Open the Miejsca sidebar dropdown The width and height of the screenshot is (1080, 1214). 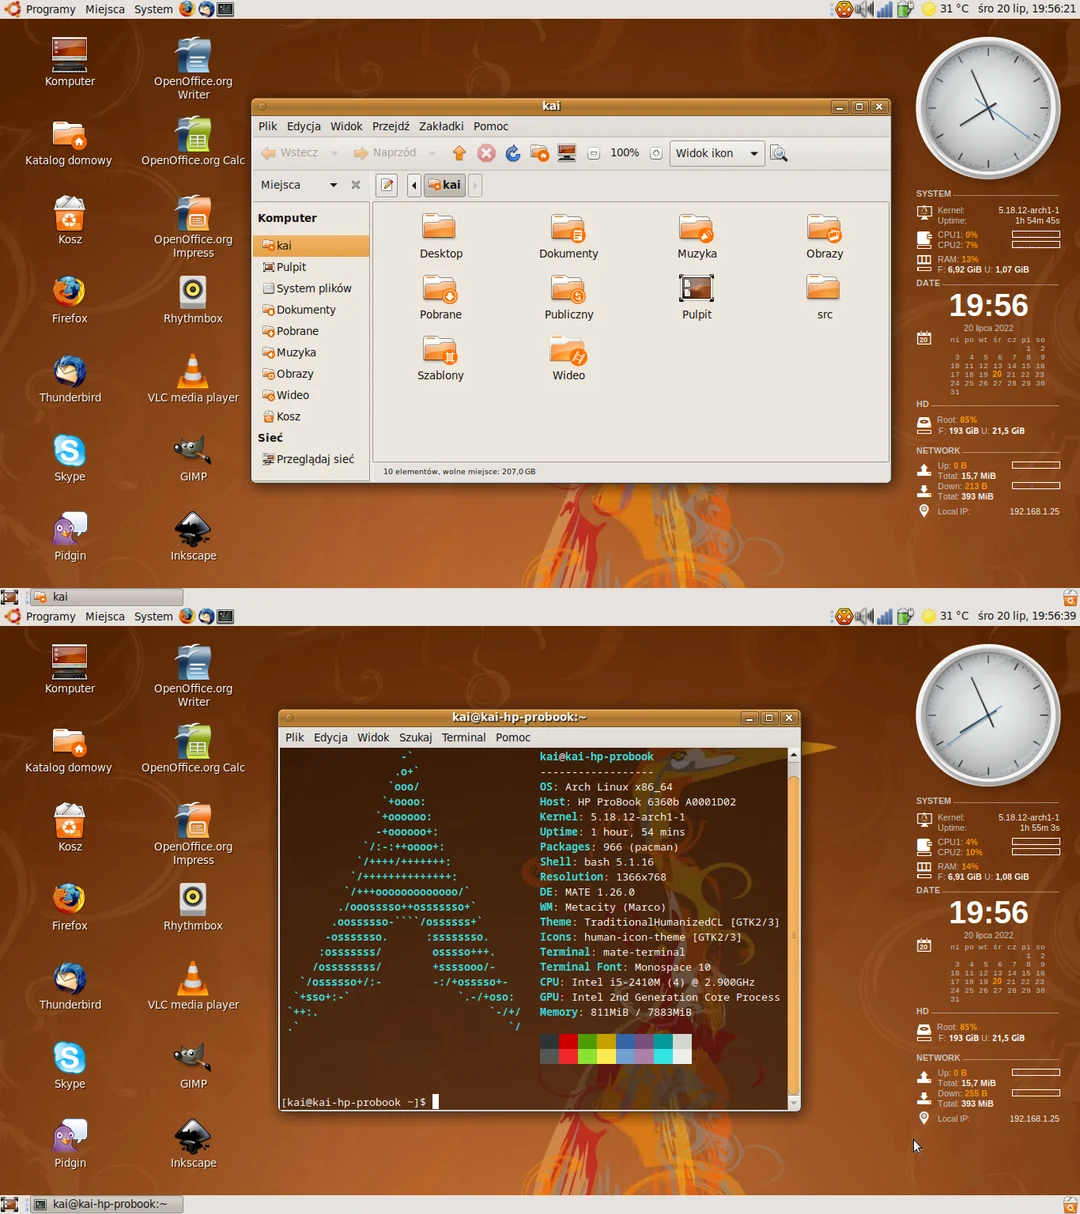click(x=297, y=185)
